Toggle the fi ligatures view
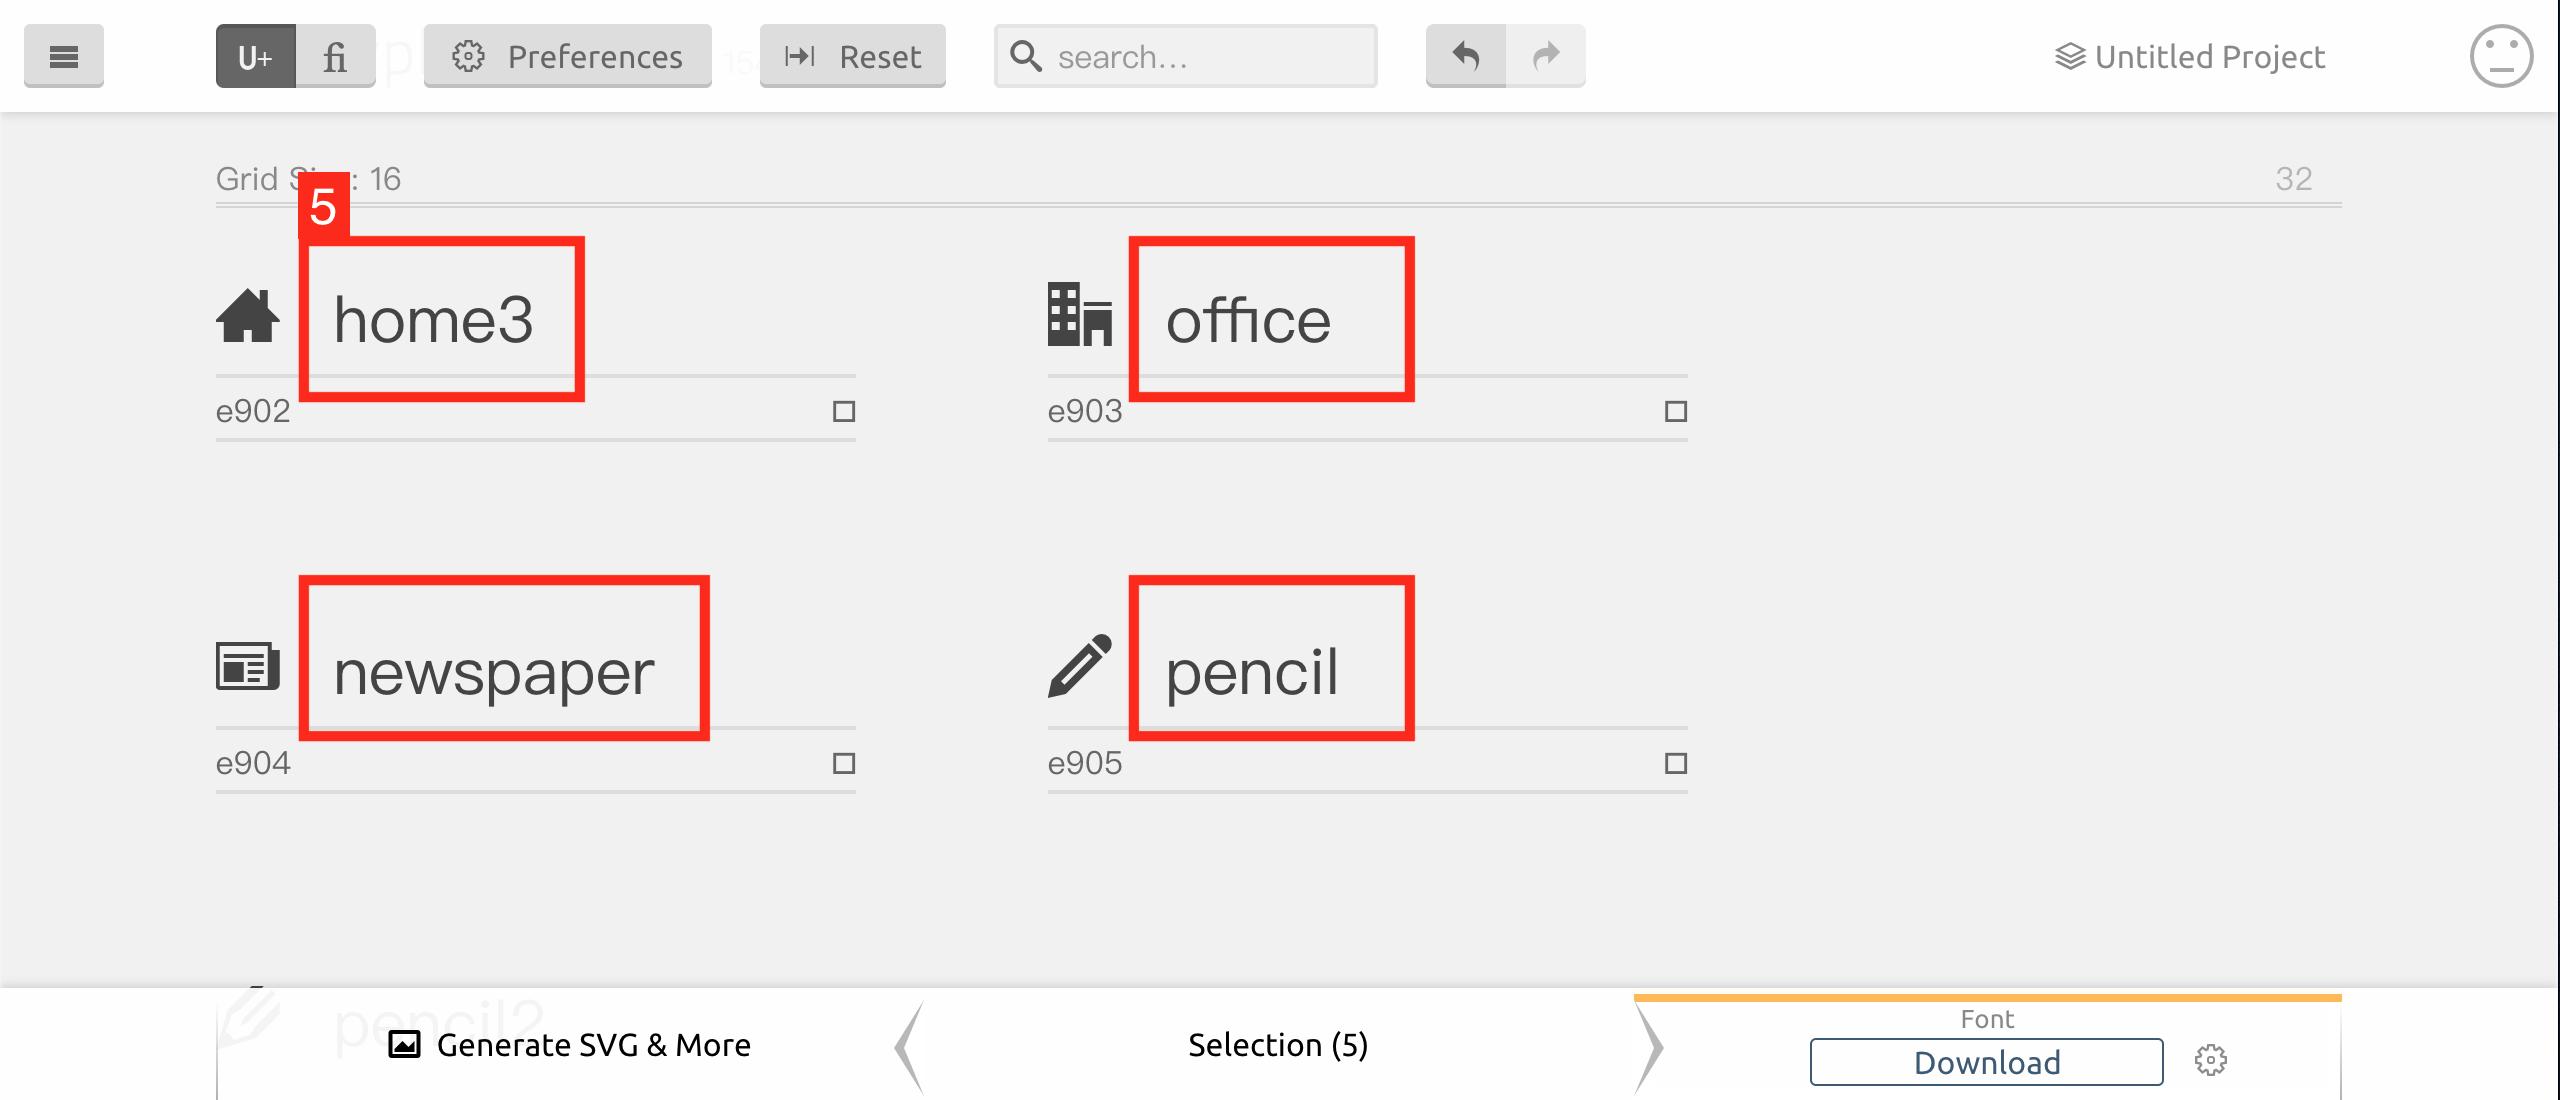 [x=336, y=56]
